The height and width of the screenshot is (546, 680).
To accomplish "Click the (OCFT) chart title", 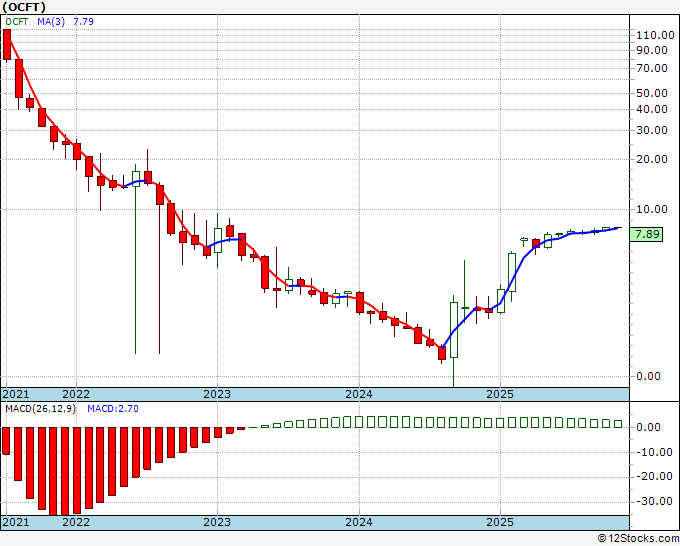I will pos(24,7).
